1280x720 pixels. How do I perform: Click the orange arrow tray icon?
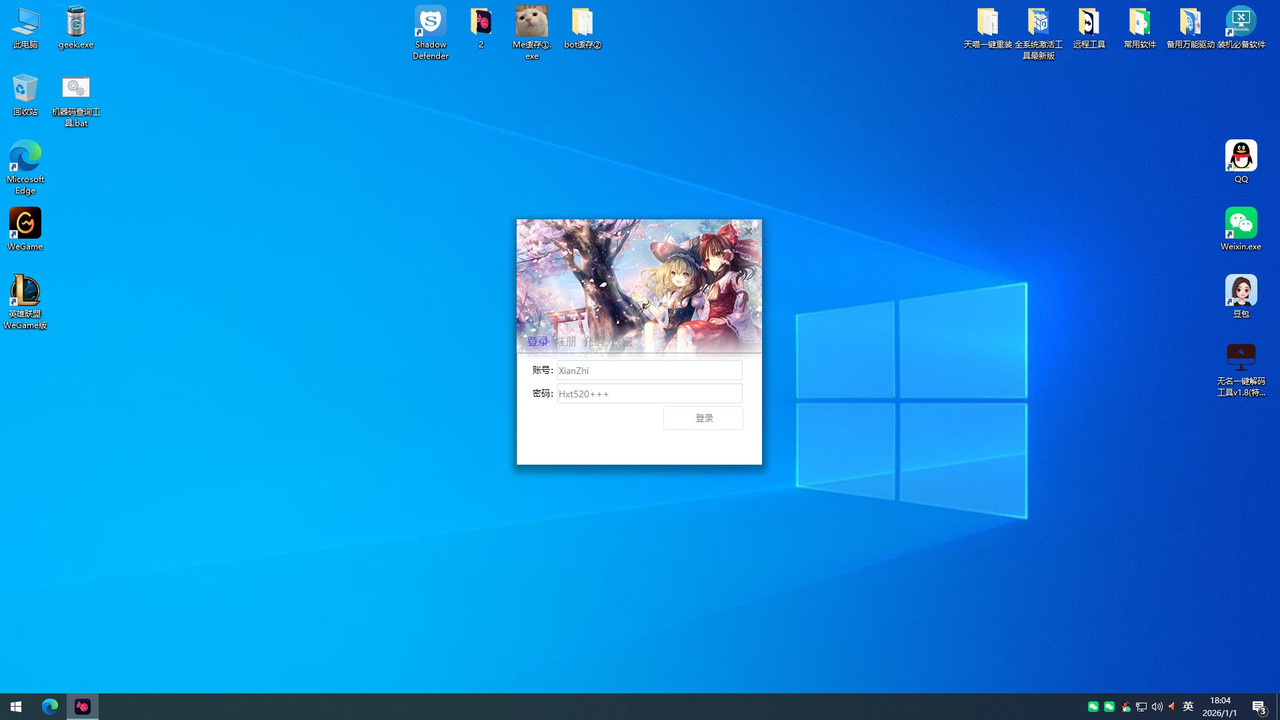1171,707
